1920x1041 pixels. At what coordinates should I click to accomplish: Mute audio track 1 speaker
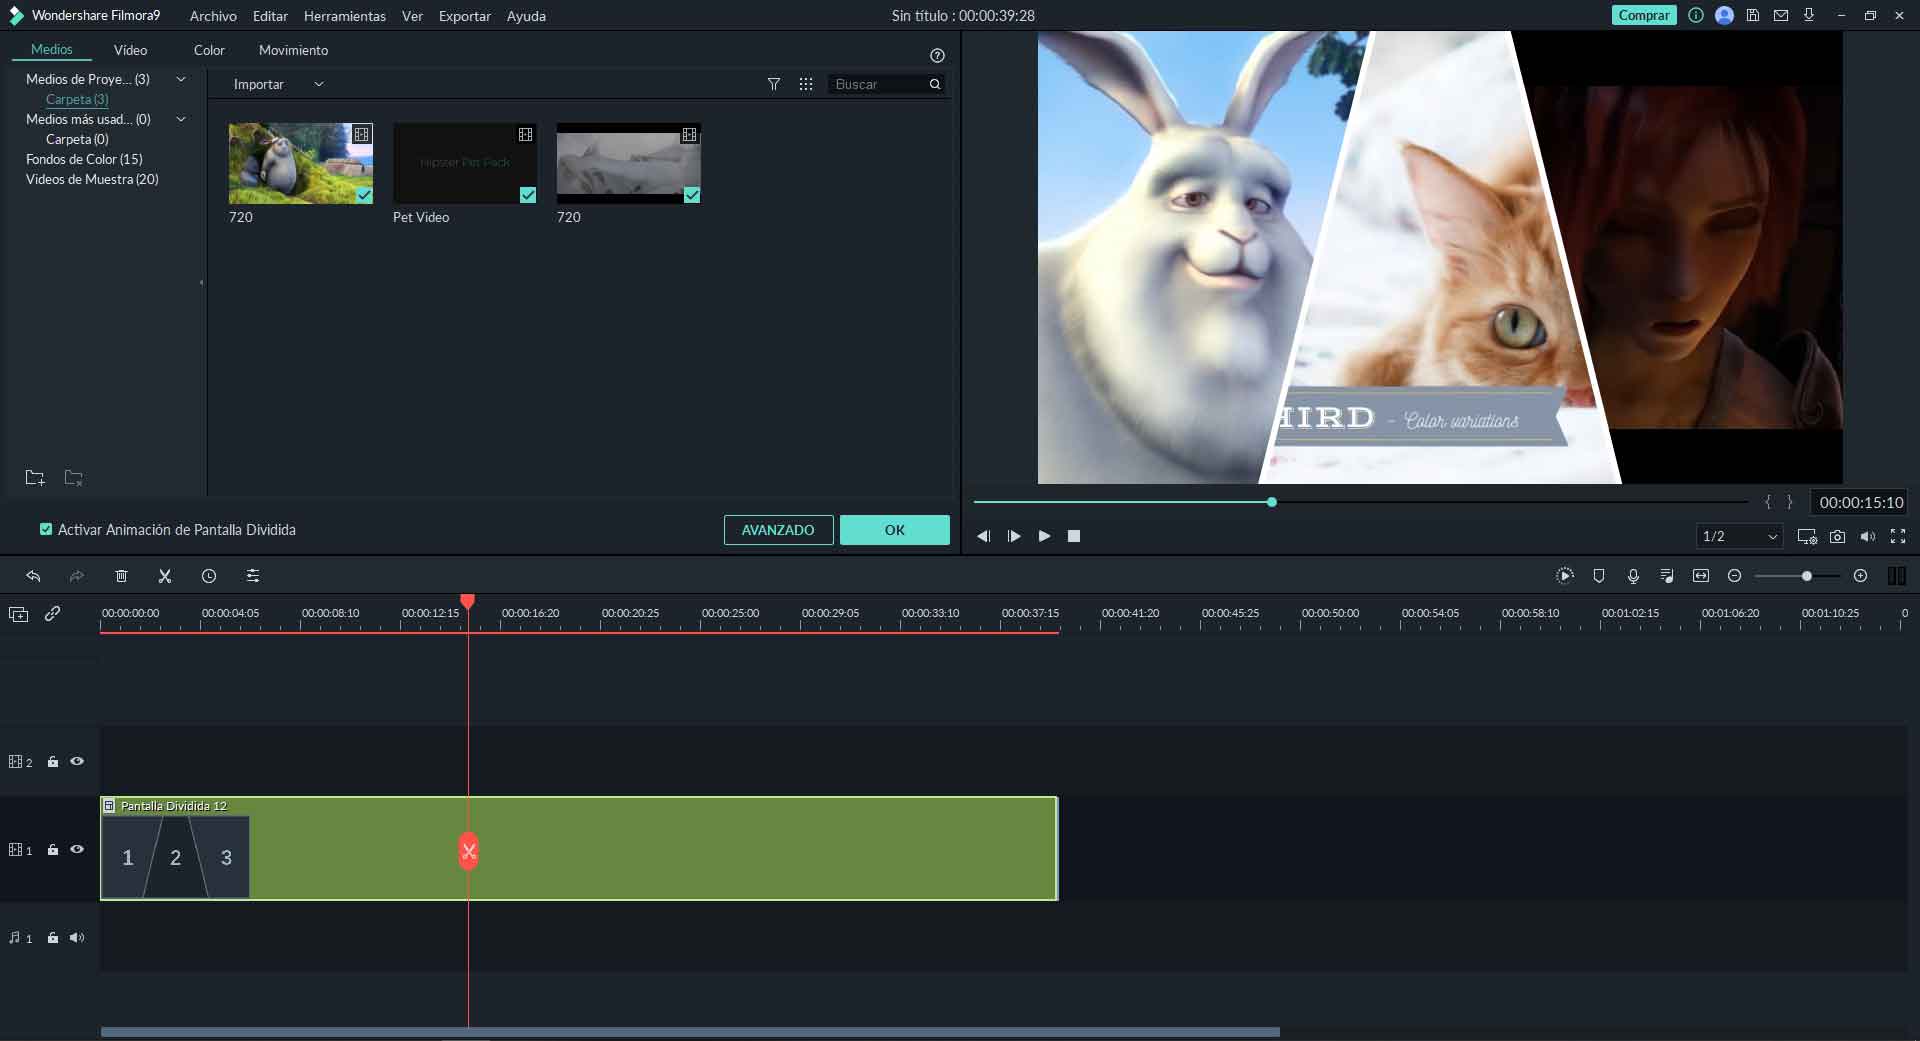point(77,938)
